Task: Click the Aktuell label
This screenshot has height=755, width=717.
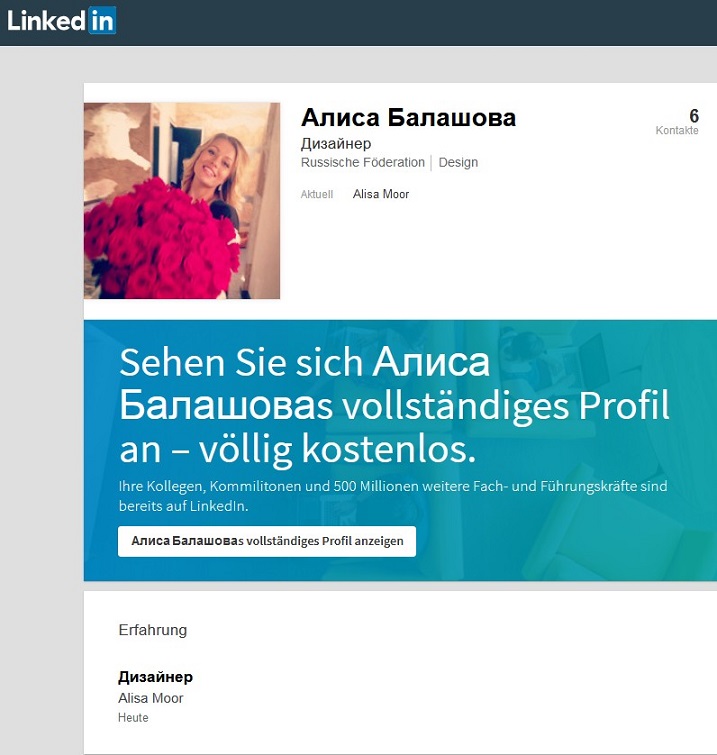Action: point(317,194)
